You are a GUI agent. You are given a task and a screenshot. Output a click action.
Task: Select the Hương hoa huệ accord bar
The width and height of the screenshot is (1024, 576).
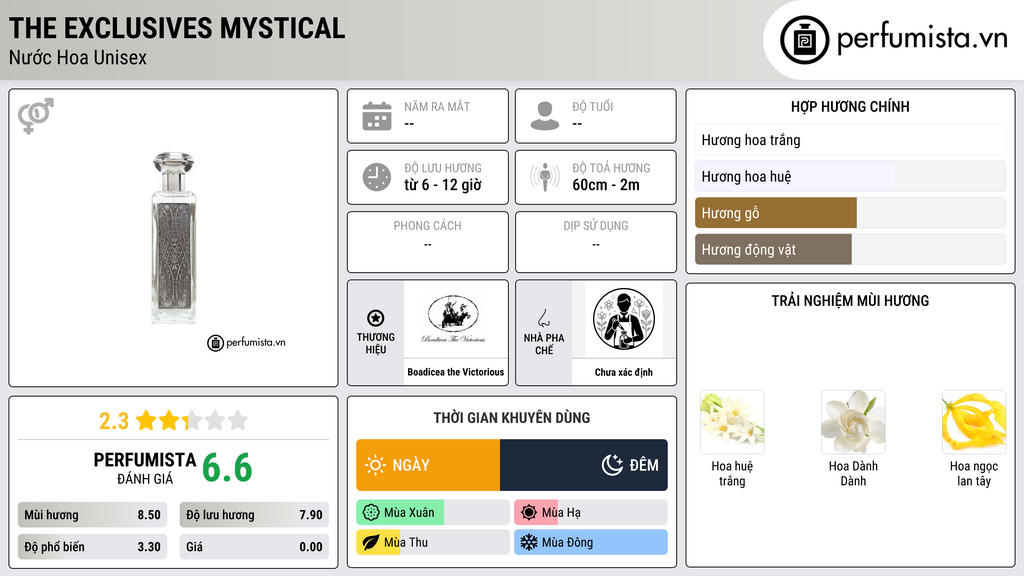tap(850, 176)
